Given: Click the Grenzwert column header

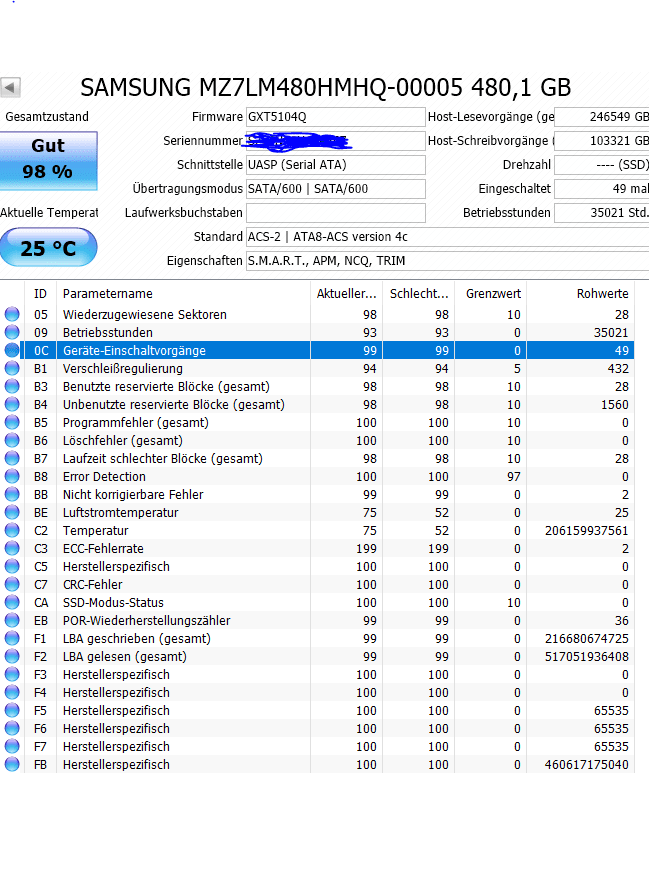Looking at the screenshot, I should pos(490,294).
